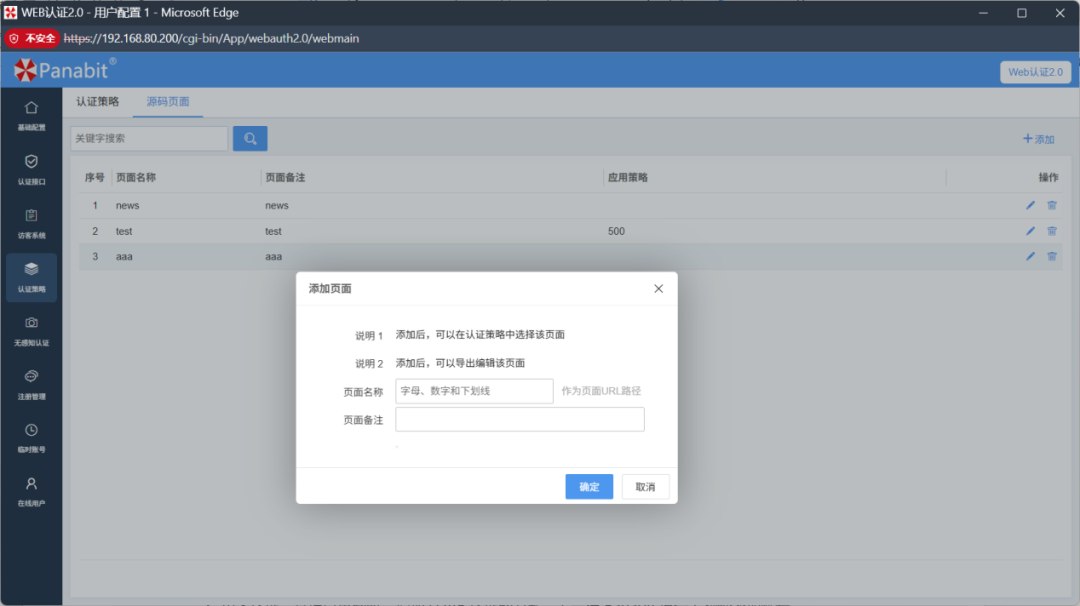
Task: Click the 添加 link to add a page
Action: coord(1037,138)
